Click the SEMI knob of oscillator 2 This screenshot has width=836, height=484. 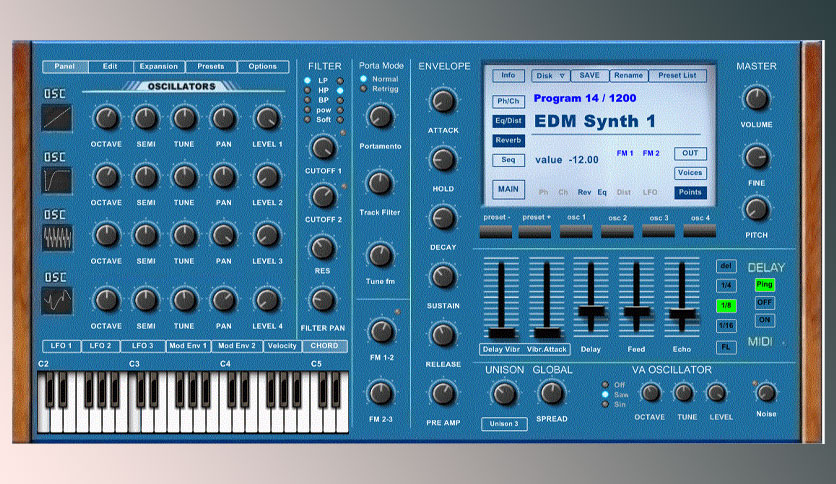146,176
